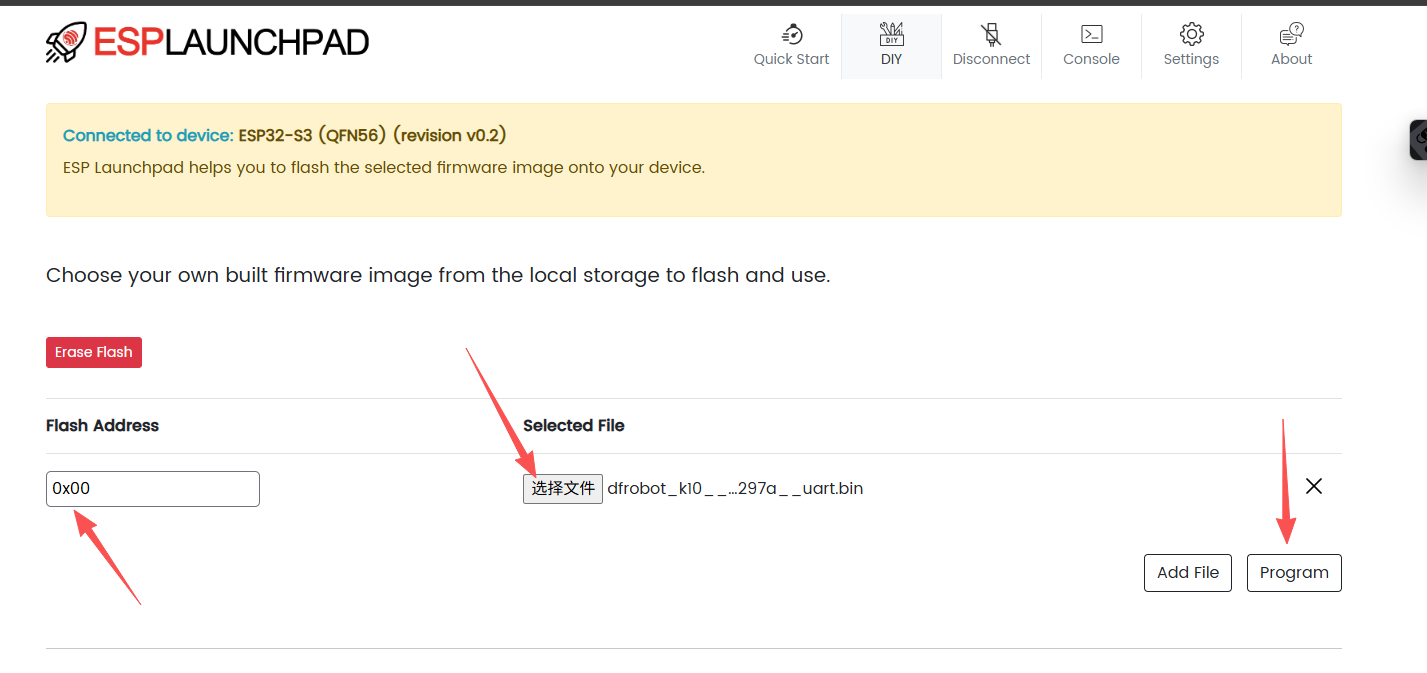Click the Flash Address column header
This screenshot has width=1427, height=673.
pos(102,425)
